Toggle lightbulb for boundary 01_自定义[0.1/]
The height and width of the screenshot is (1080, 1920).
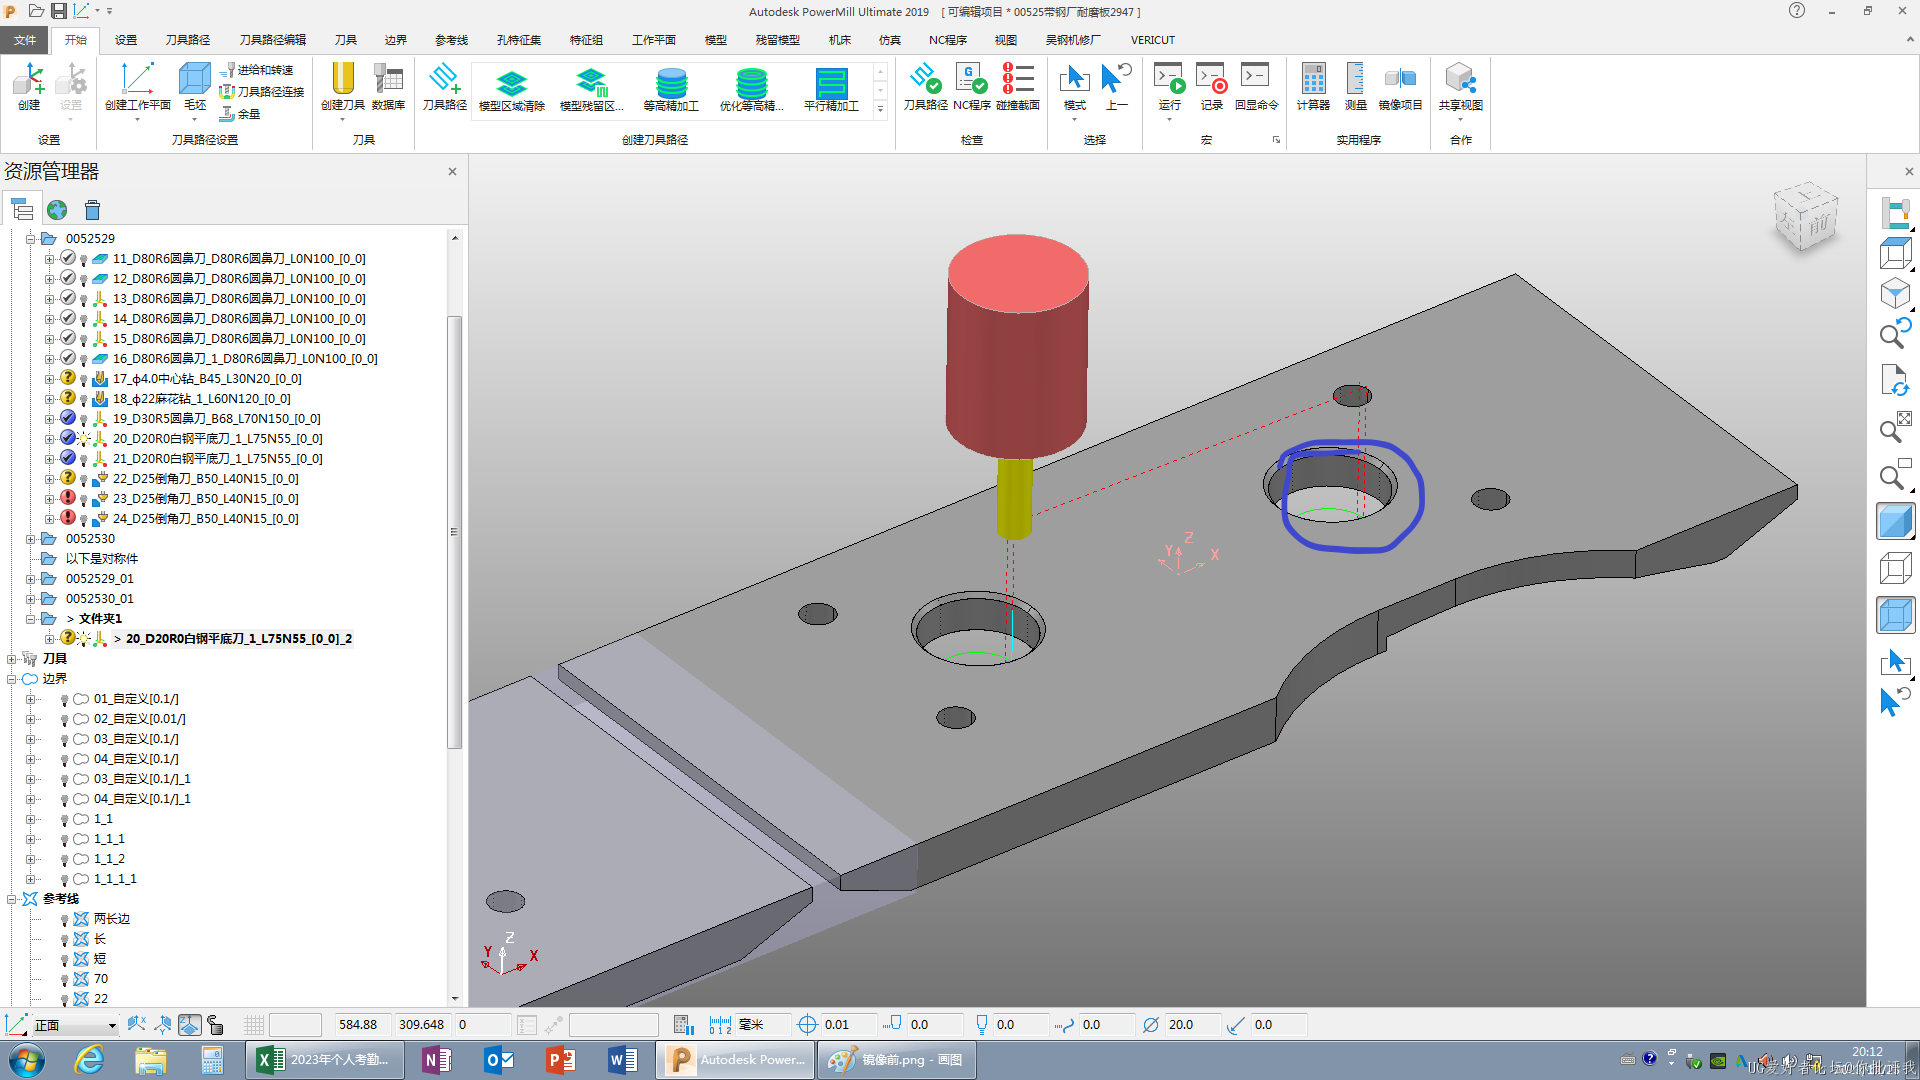(65, 699)
